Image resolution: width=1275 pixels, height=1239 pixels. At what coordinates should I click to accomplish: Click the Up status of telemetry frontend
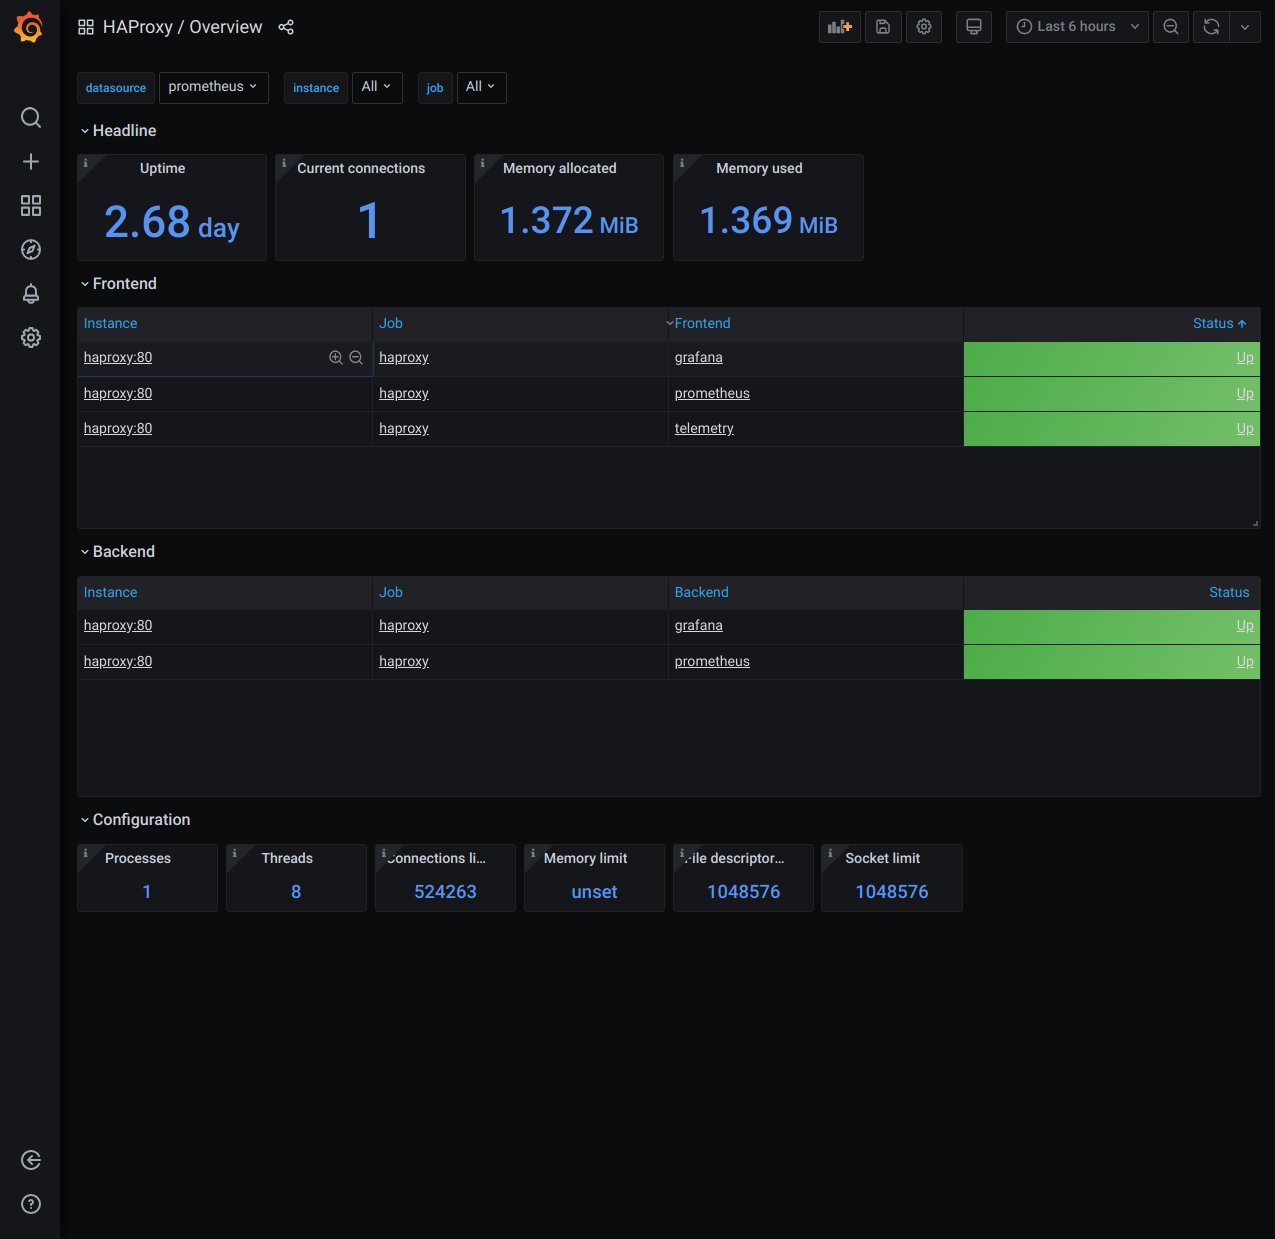(1244, 429)
